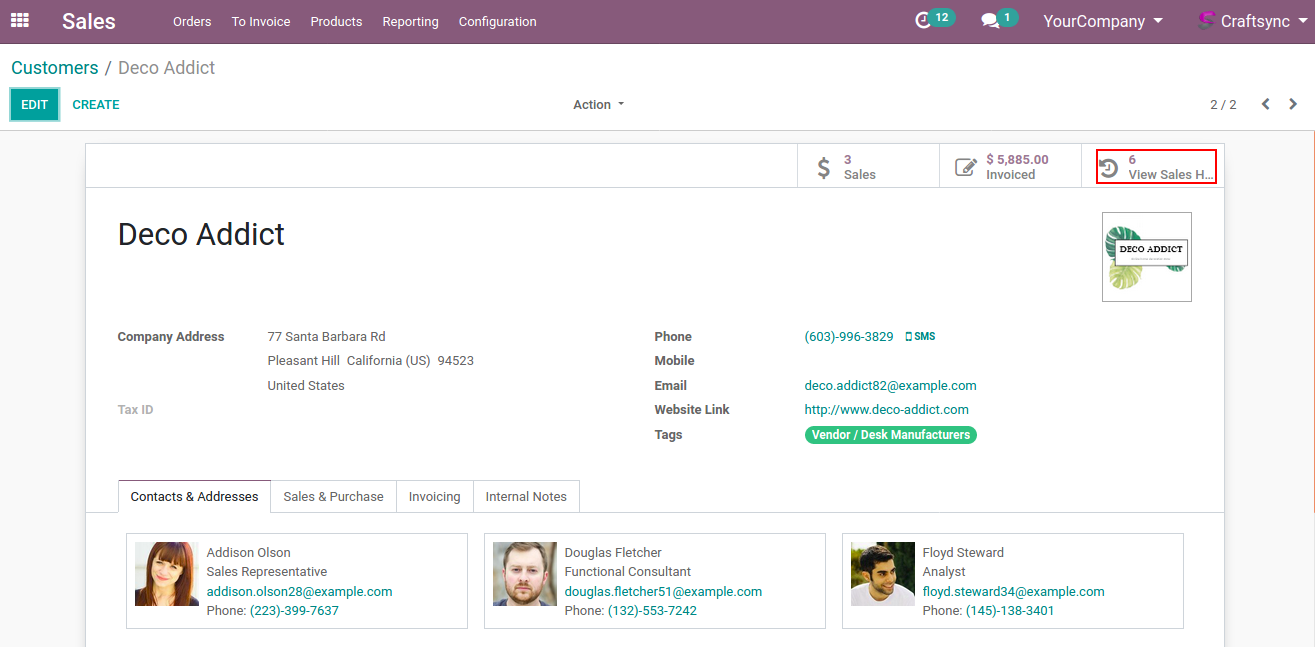Open the activities clock icon with badge 12
1315x647 pixels.
click(x=923, y=21)
